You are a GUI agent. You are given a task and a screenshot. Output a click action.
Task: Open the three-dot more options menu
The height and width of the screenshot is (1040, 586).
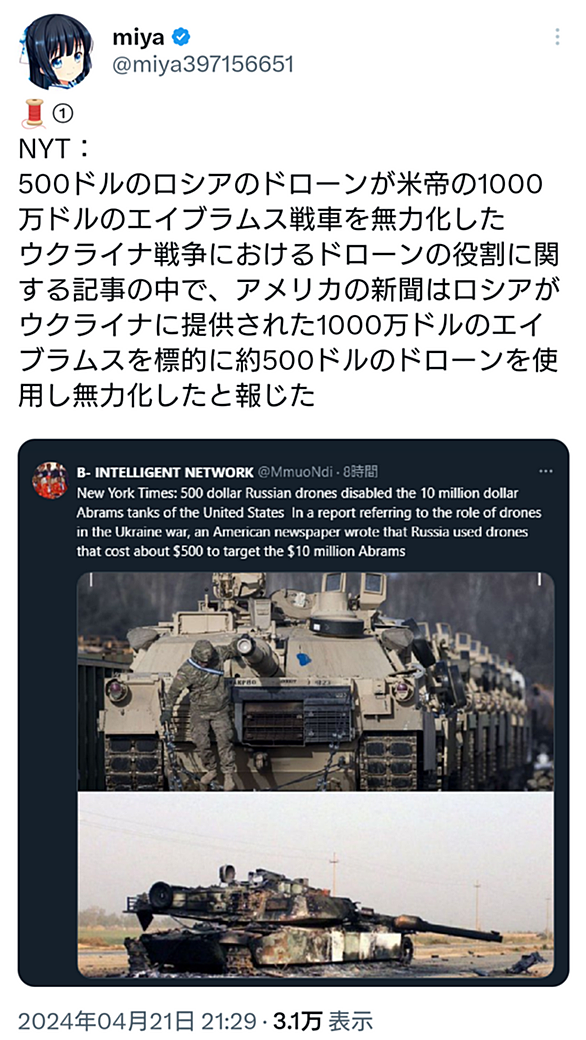[557, 38]
